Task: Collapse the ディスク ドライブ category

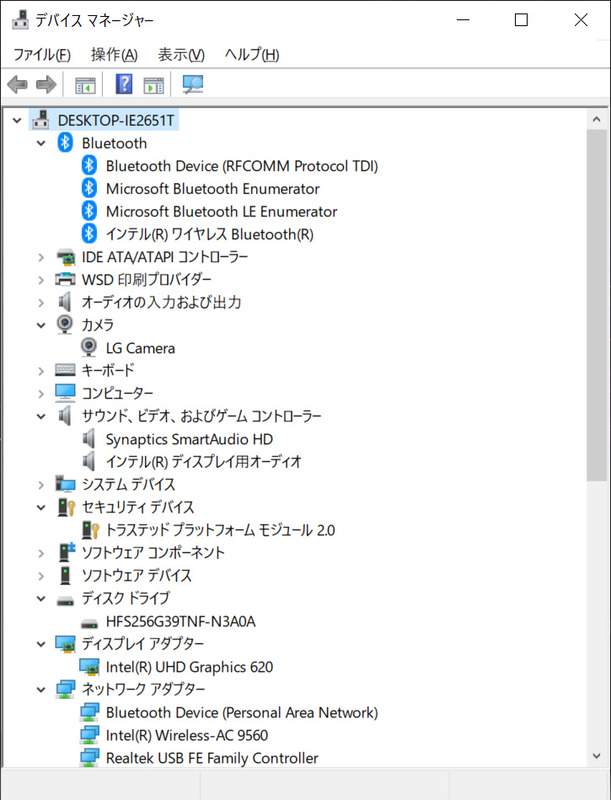Action: click(x=41, y=598)
